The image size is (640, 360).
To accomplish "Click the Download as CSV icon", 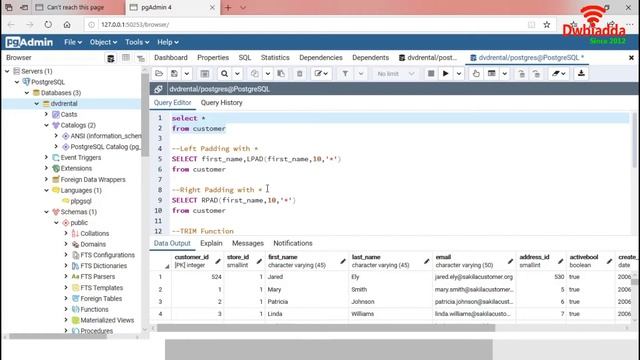I will [x=581, y=73].
